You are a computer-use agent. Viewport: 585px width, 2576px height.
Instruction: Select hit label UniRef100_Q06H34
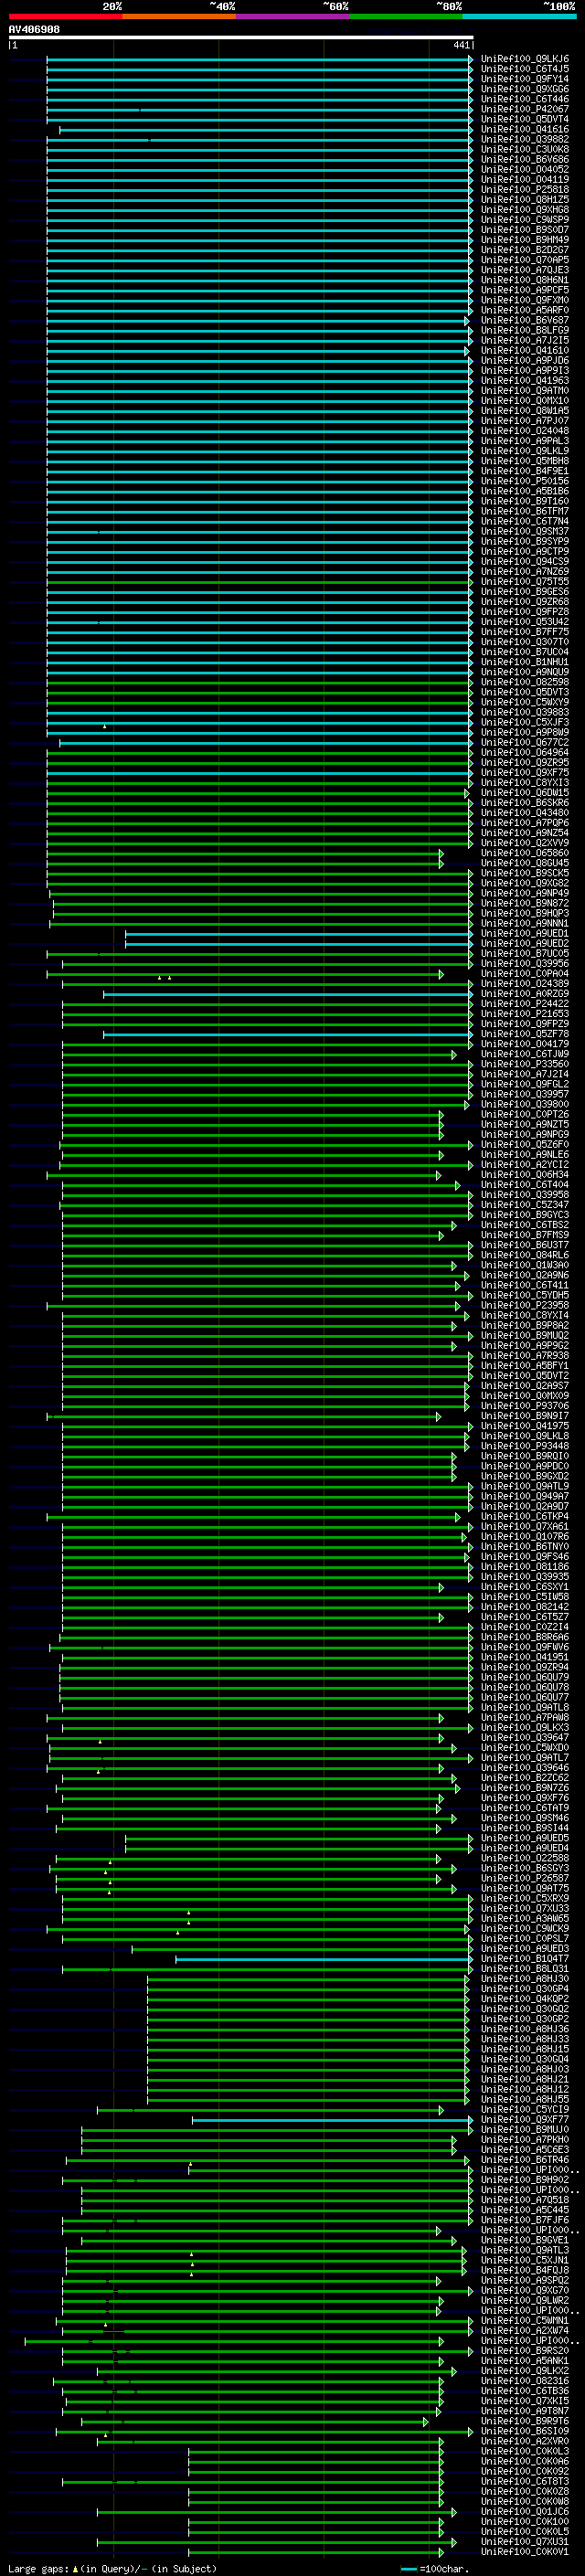coord(525,1174)
